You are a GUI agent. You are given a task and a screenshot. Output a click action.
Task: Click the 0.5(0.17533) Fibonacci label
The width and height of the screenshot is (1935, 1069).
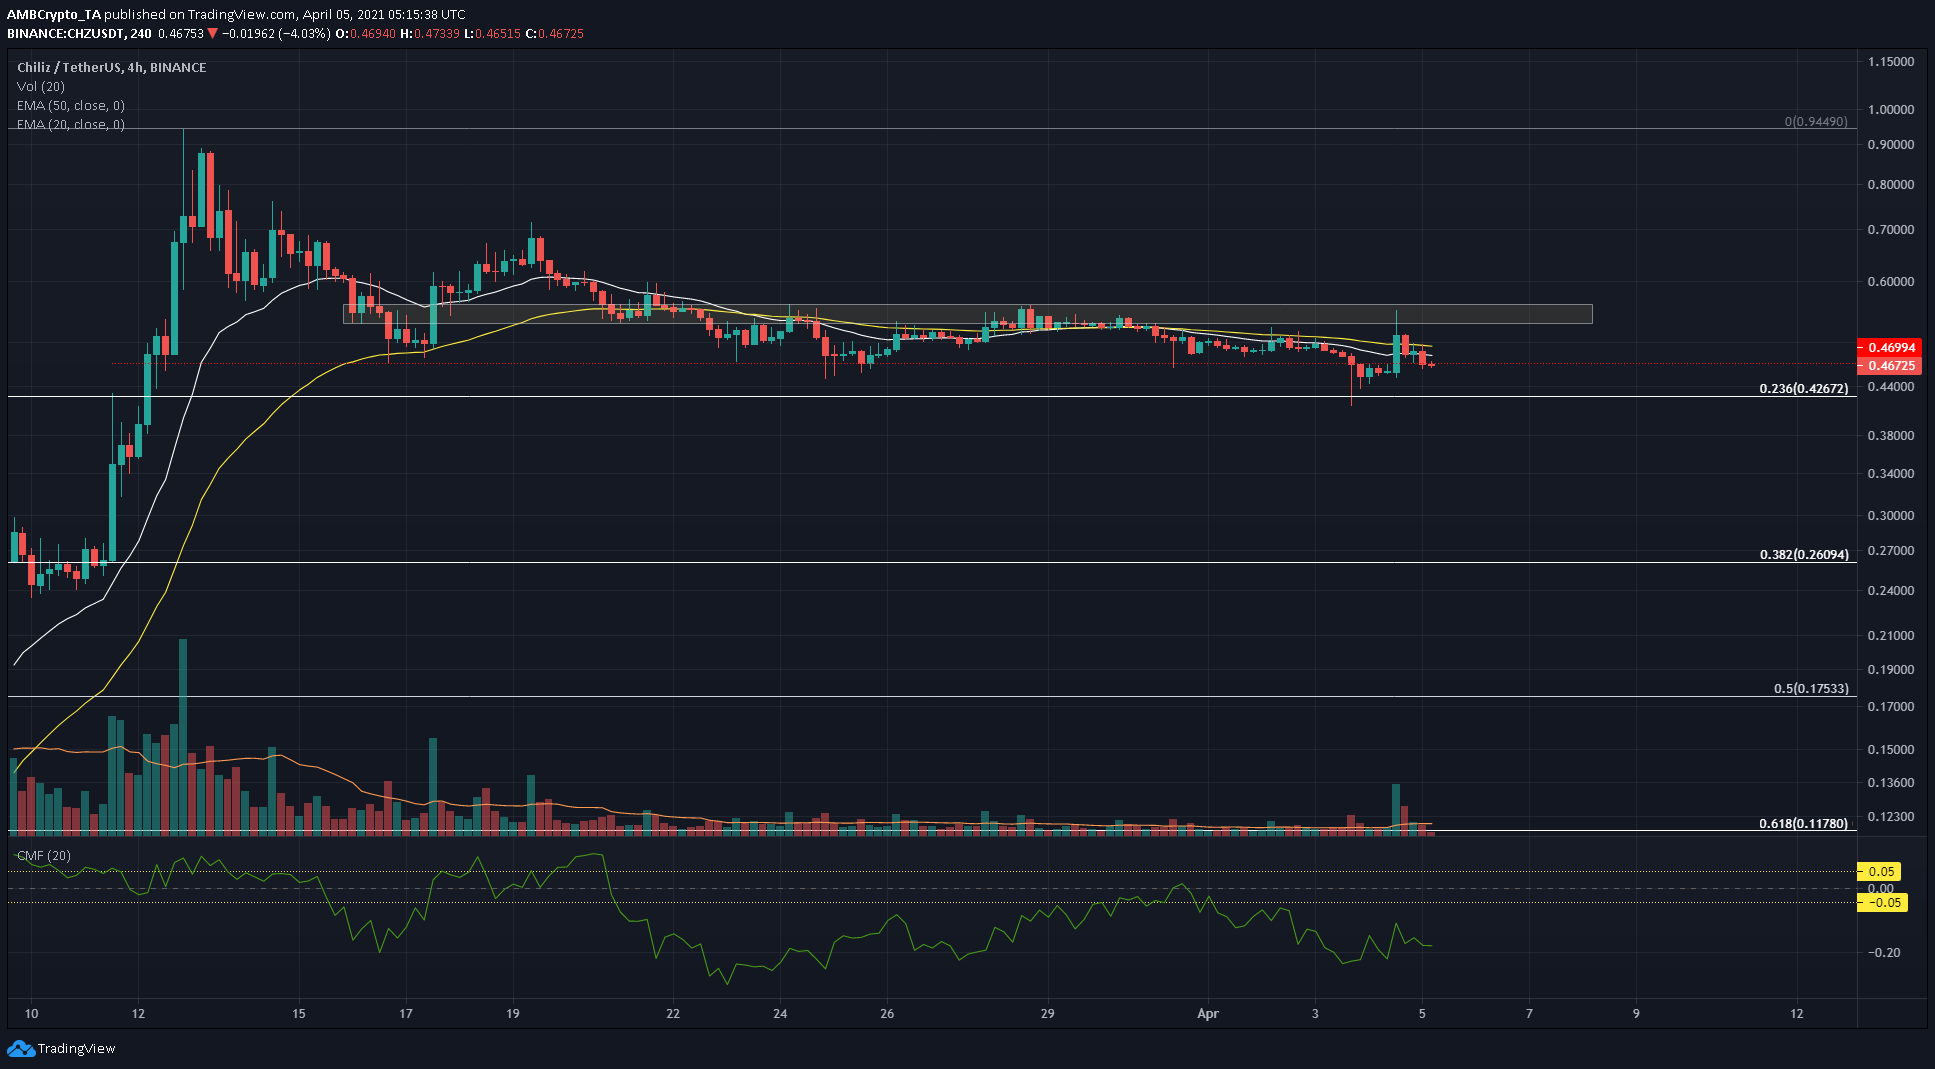(x=1811, y=688)
